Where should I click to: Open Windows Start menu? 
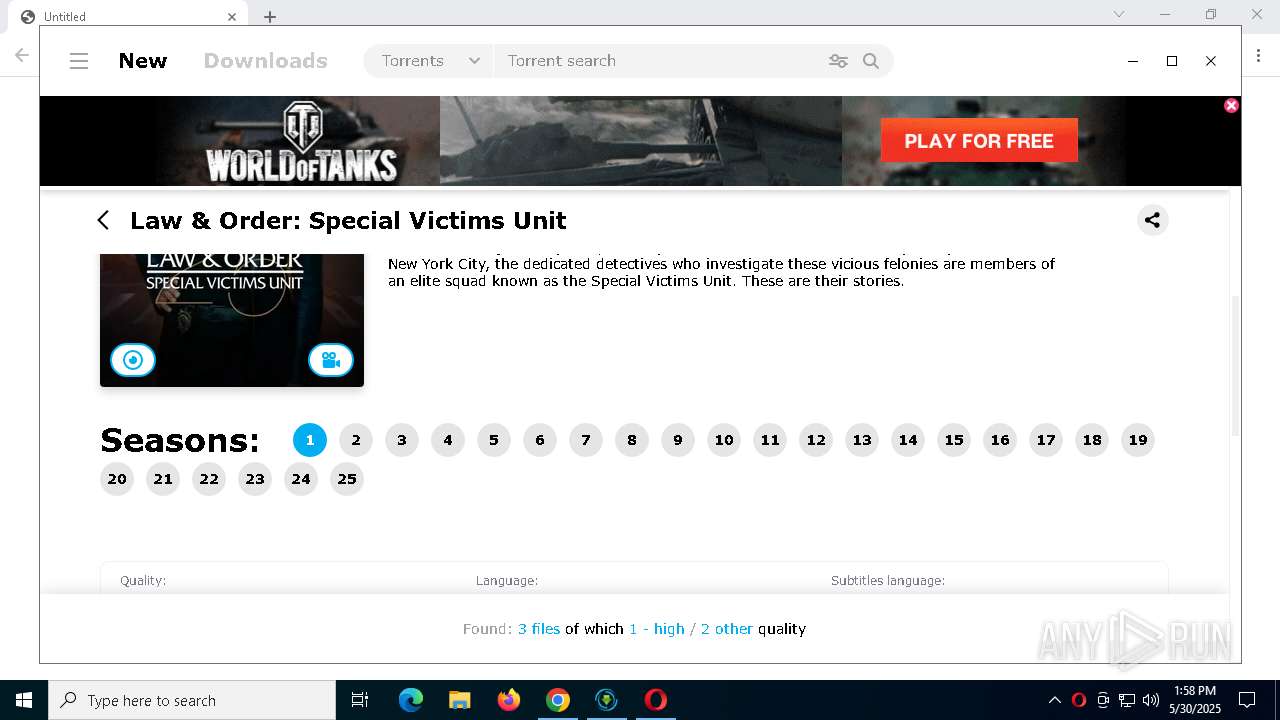[24, 700]
